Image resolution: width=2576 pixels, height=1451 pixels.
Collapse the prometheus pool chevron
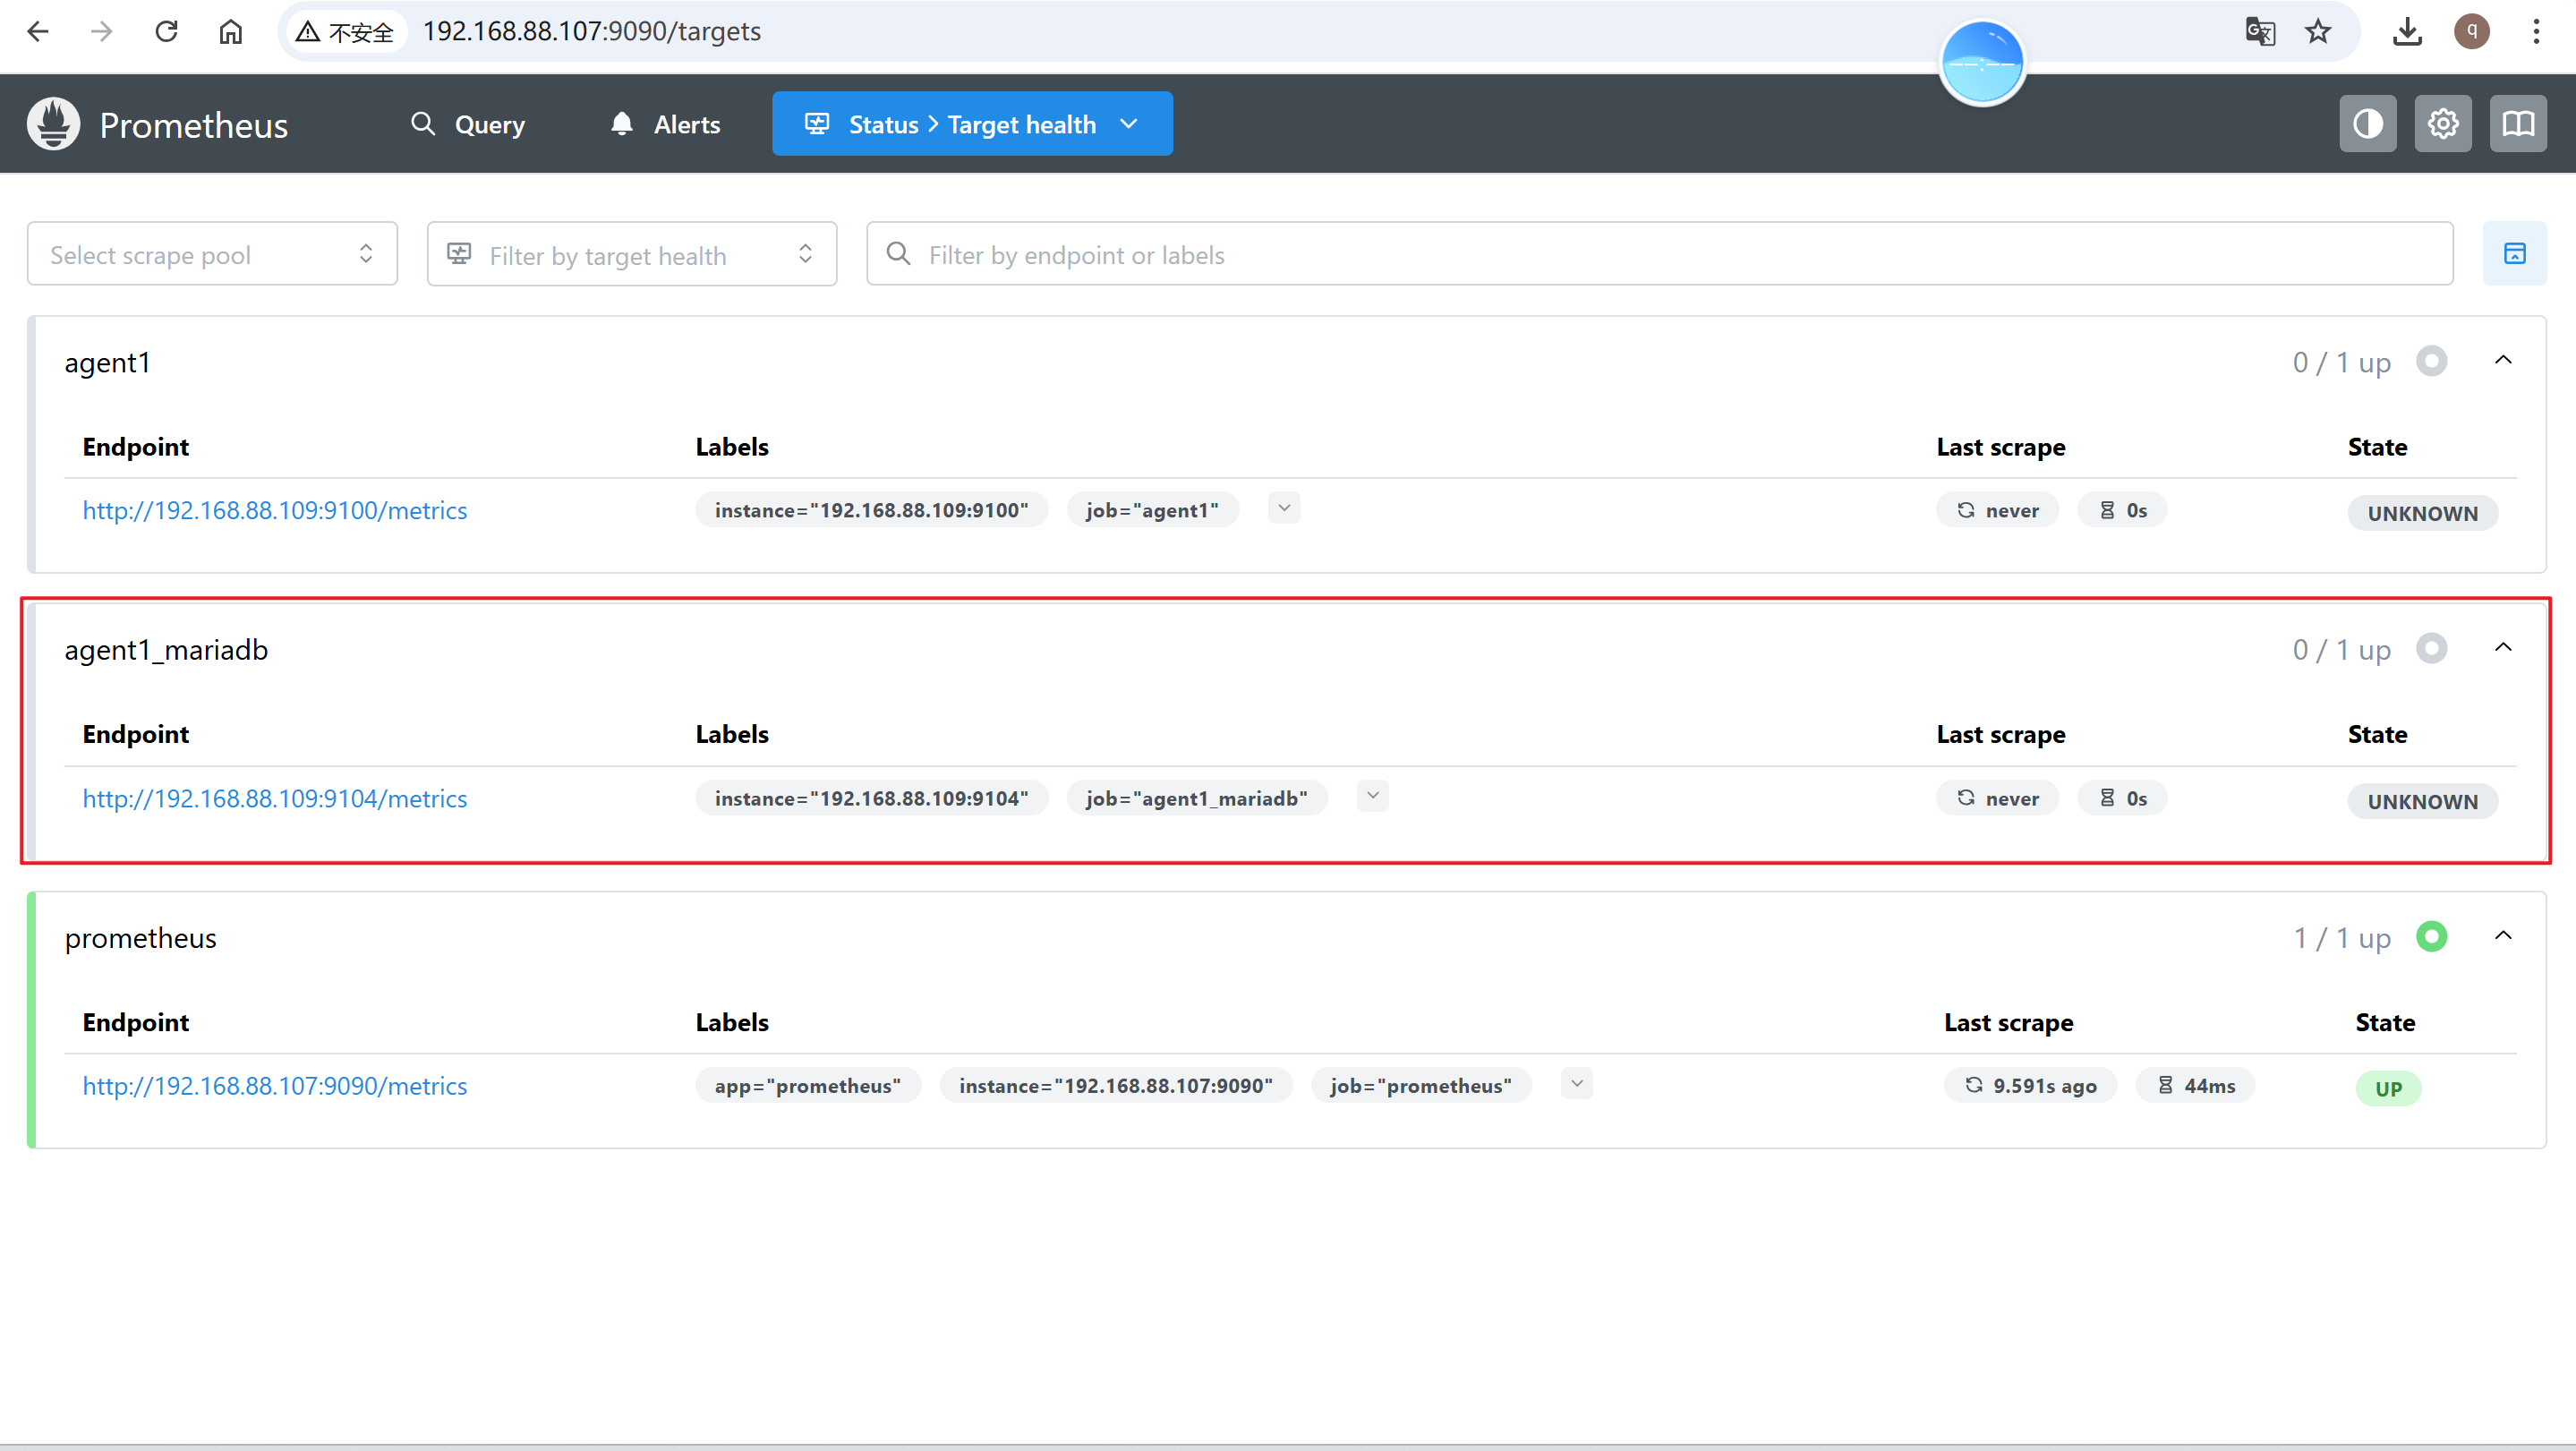click(x=2503, y=936)
